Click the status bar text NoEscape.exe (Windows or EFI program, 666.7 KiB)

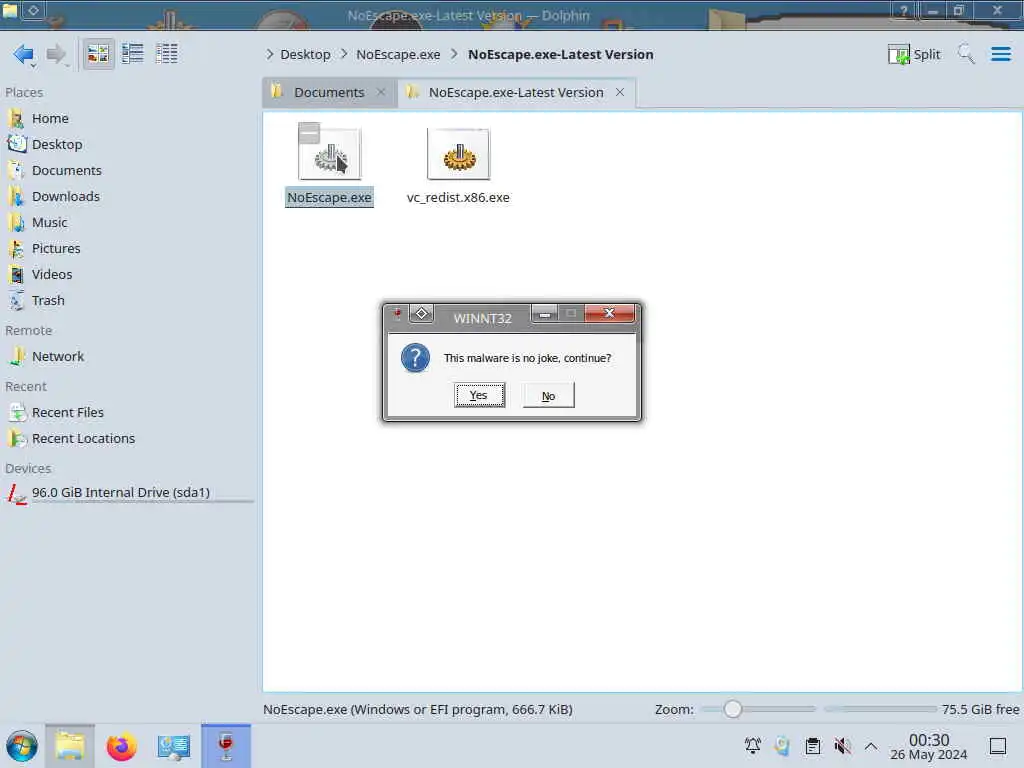click(418, 709)
